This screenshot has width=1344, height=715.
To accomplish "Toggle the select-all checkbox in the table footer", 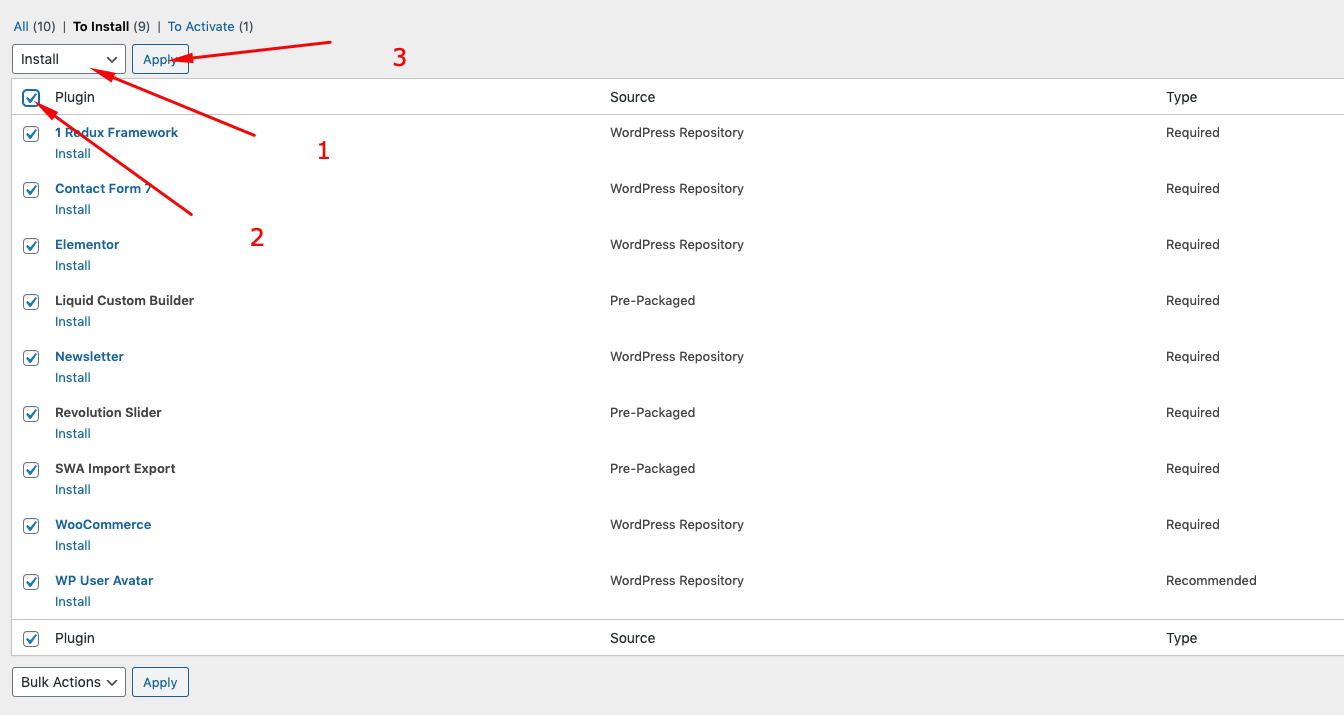I will click(x=31, y=639).
